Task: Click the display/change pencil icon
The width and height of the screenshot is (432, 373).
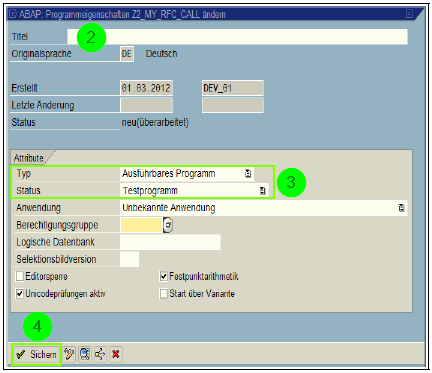Action: coord(69,354)
